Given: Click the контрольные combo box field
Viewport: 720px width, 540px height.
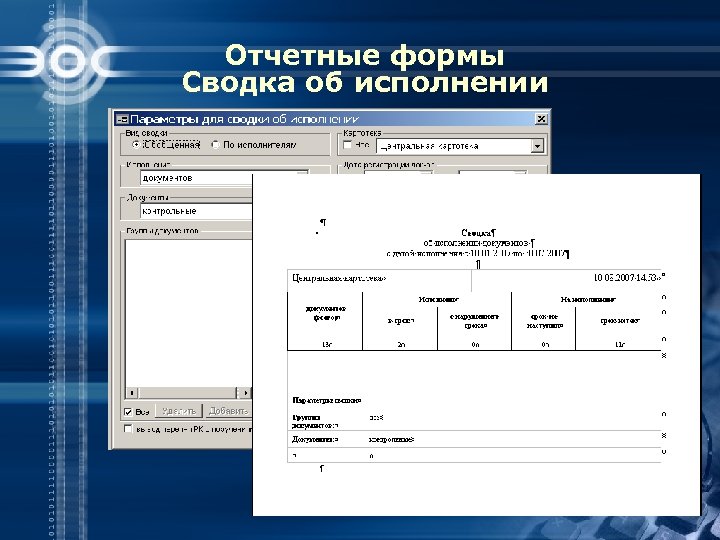Looking at the screenshot, I should [x=196, y=211].
